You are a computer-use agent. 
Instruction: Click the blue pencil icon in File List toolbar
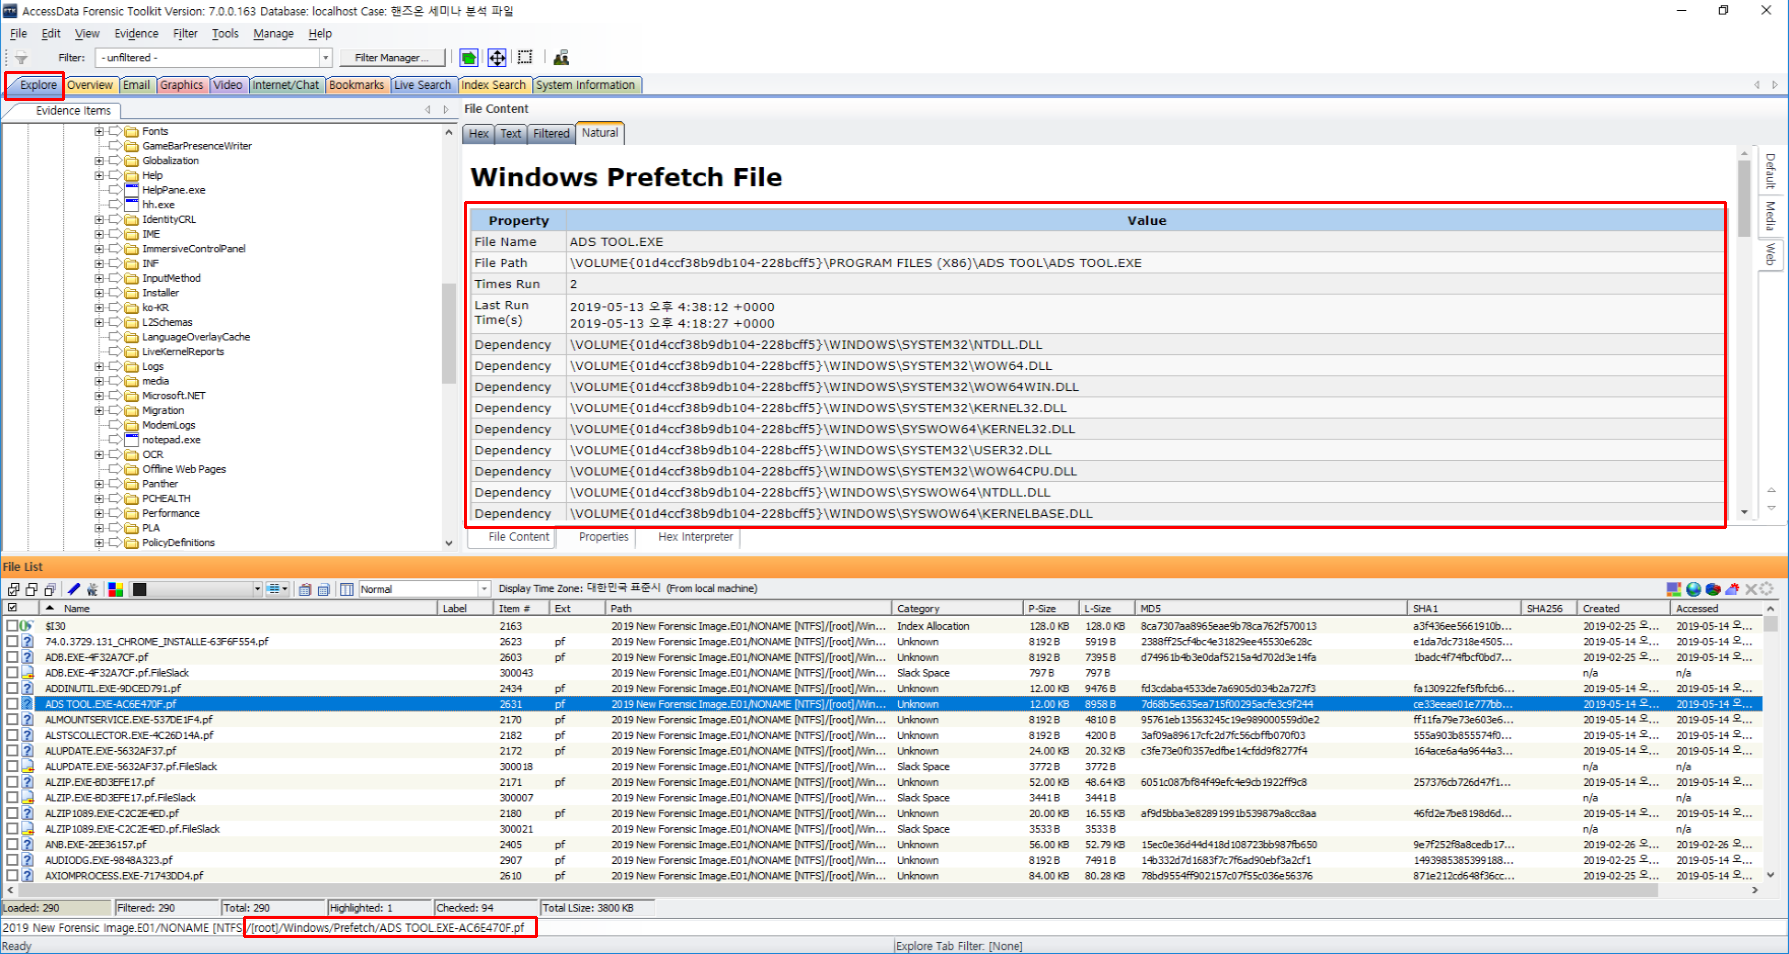coord(74,590)
